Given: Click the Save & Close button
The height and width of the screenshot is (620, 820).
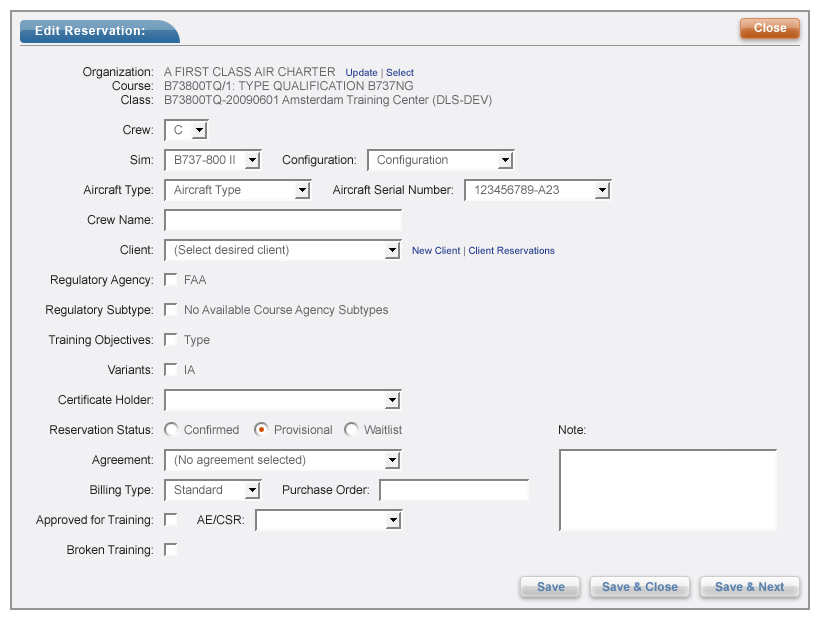Looking at the screenshot, I should coord(639,587).
